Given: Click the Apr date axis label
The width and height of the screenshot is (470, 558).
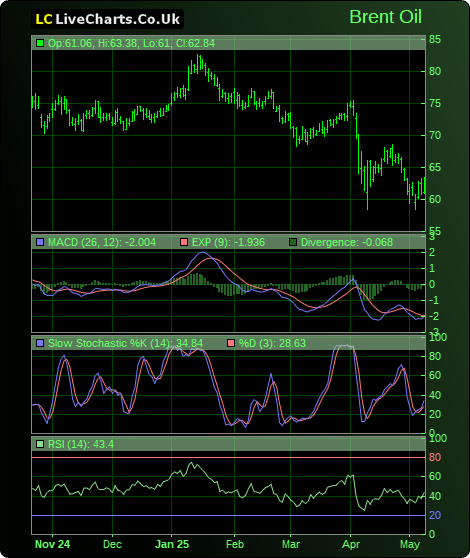Looking at the screenshot, I should pyautogui.click(x=351, y=544).
